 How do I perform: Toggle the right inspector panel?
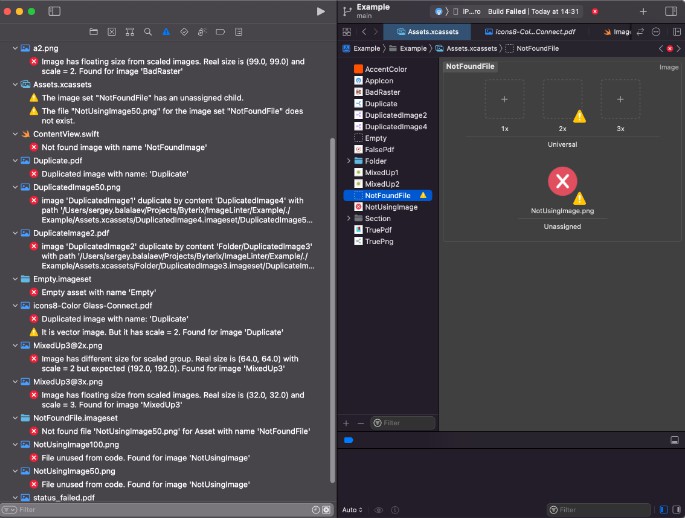671,11
